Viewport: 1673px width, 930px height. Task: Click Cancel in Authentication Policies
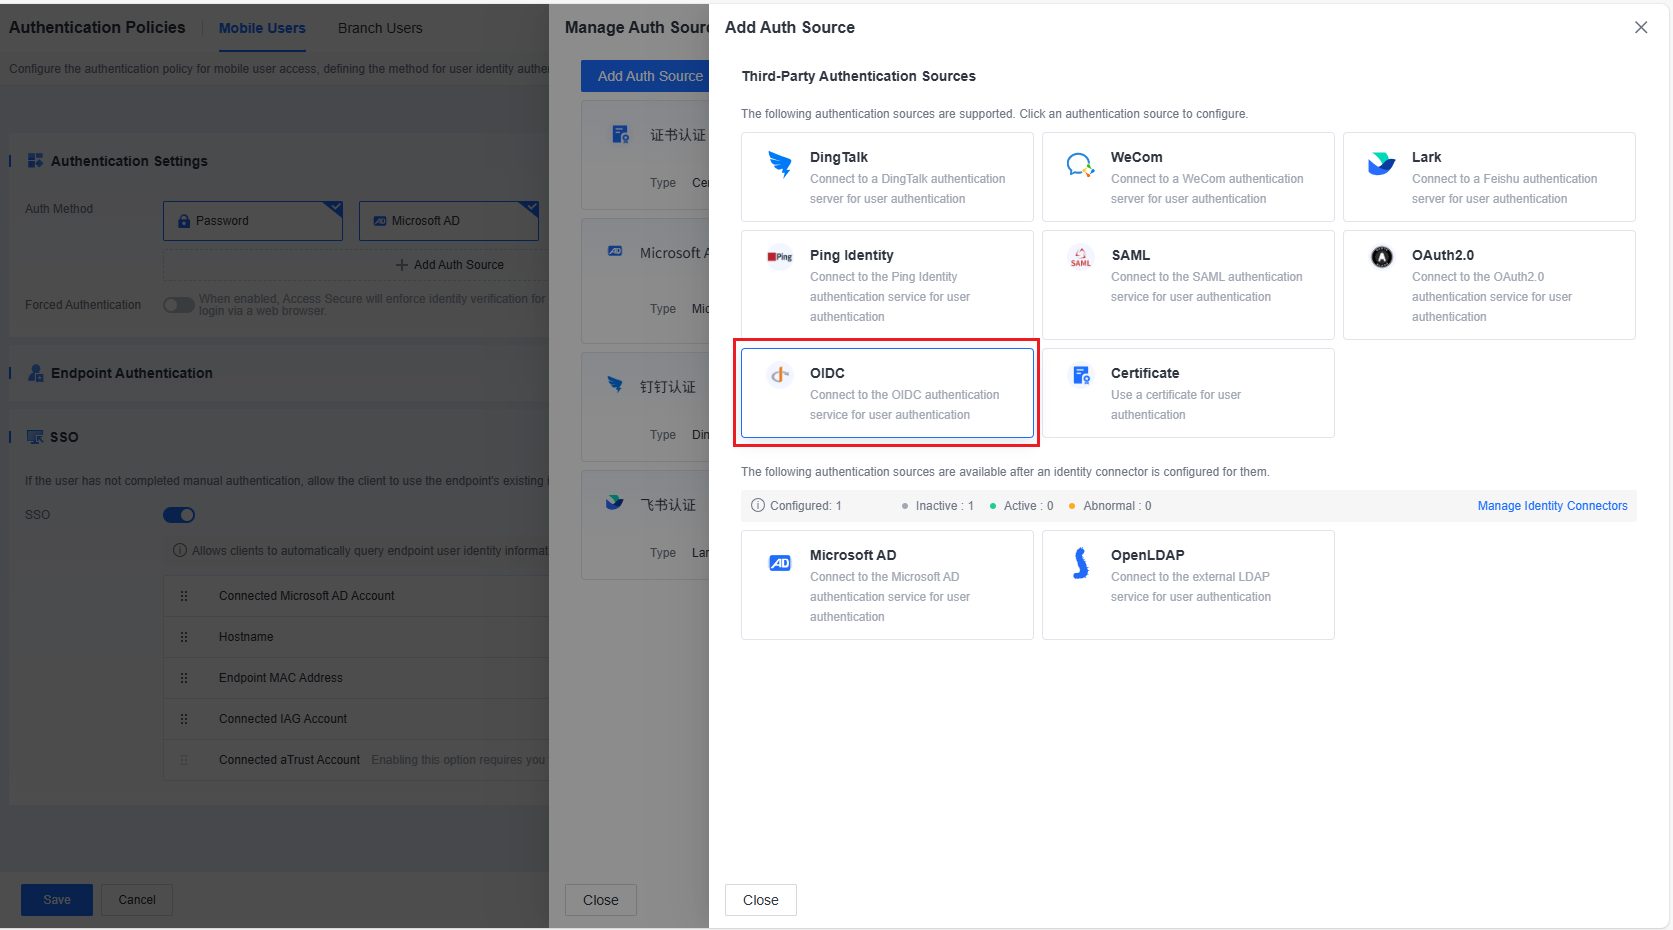pyautogui.click(x=137, y=900)
